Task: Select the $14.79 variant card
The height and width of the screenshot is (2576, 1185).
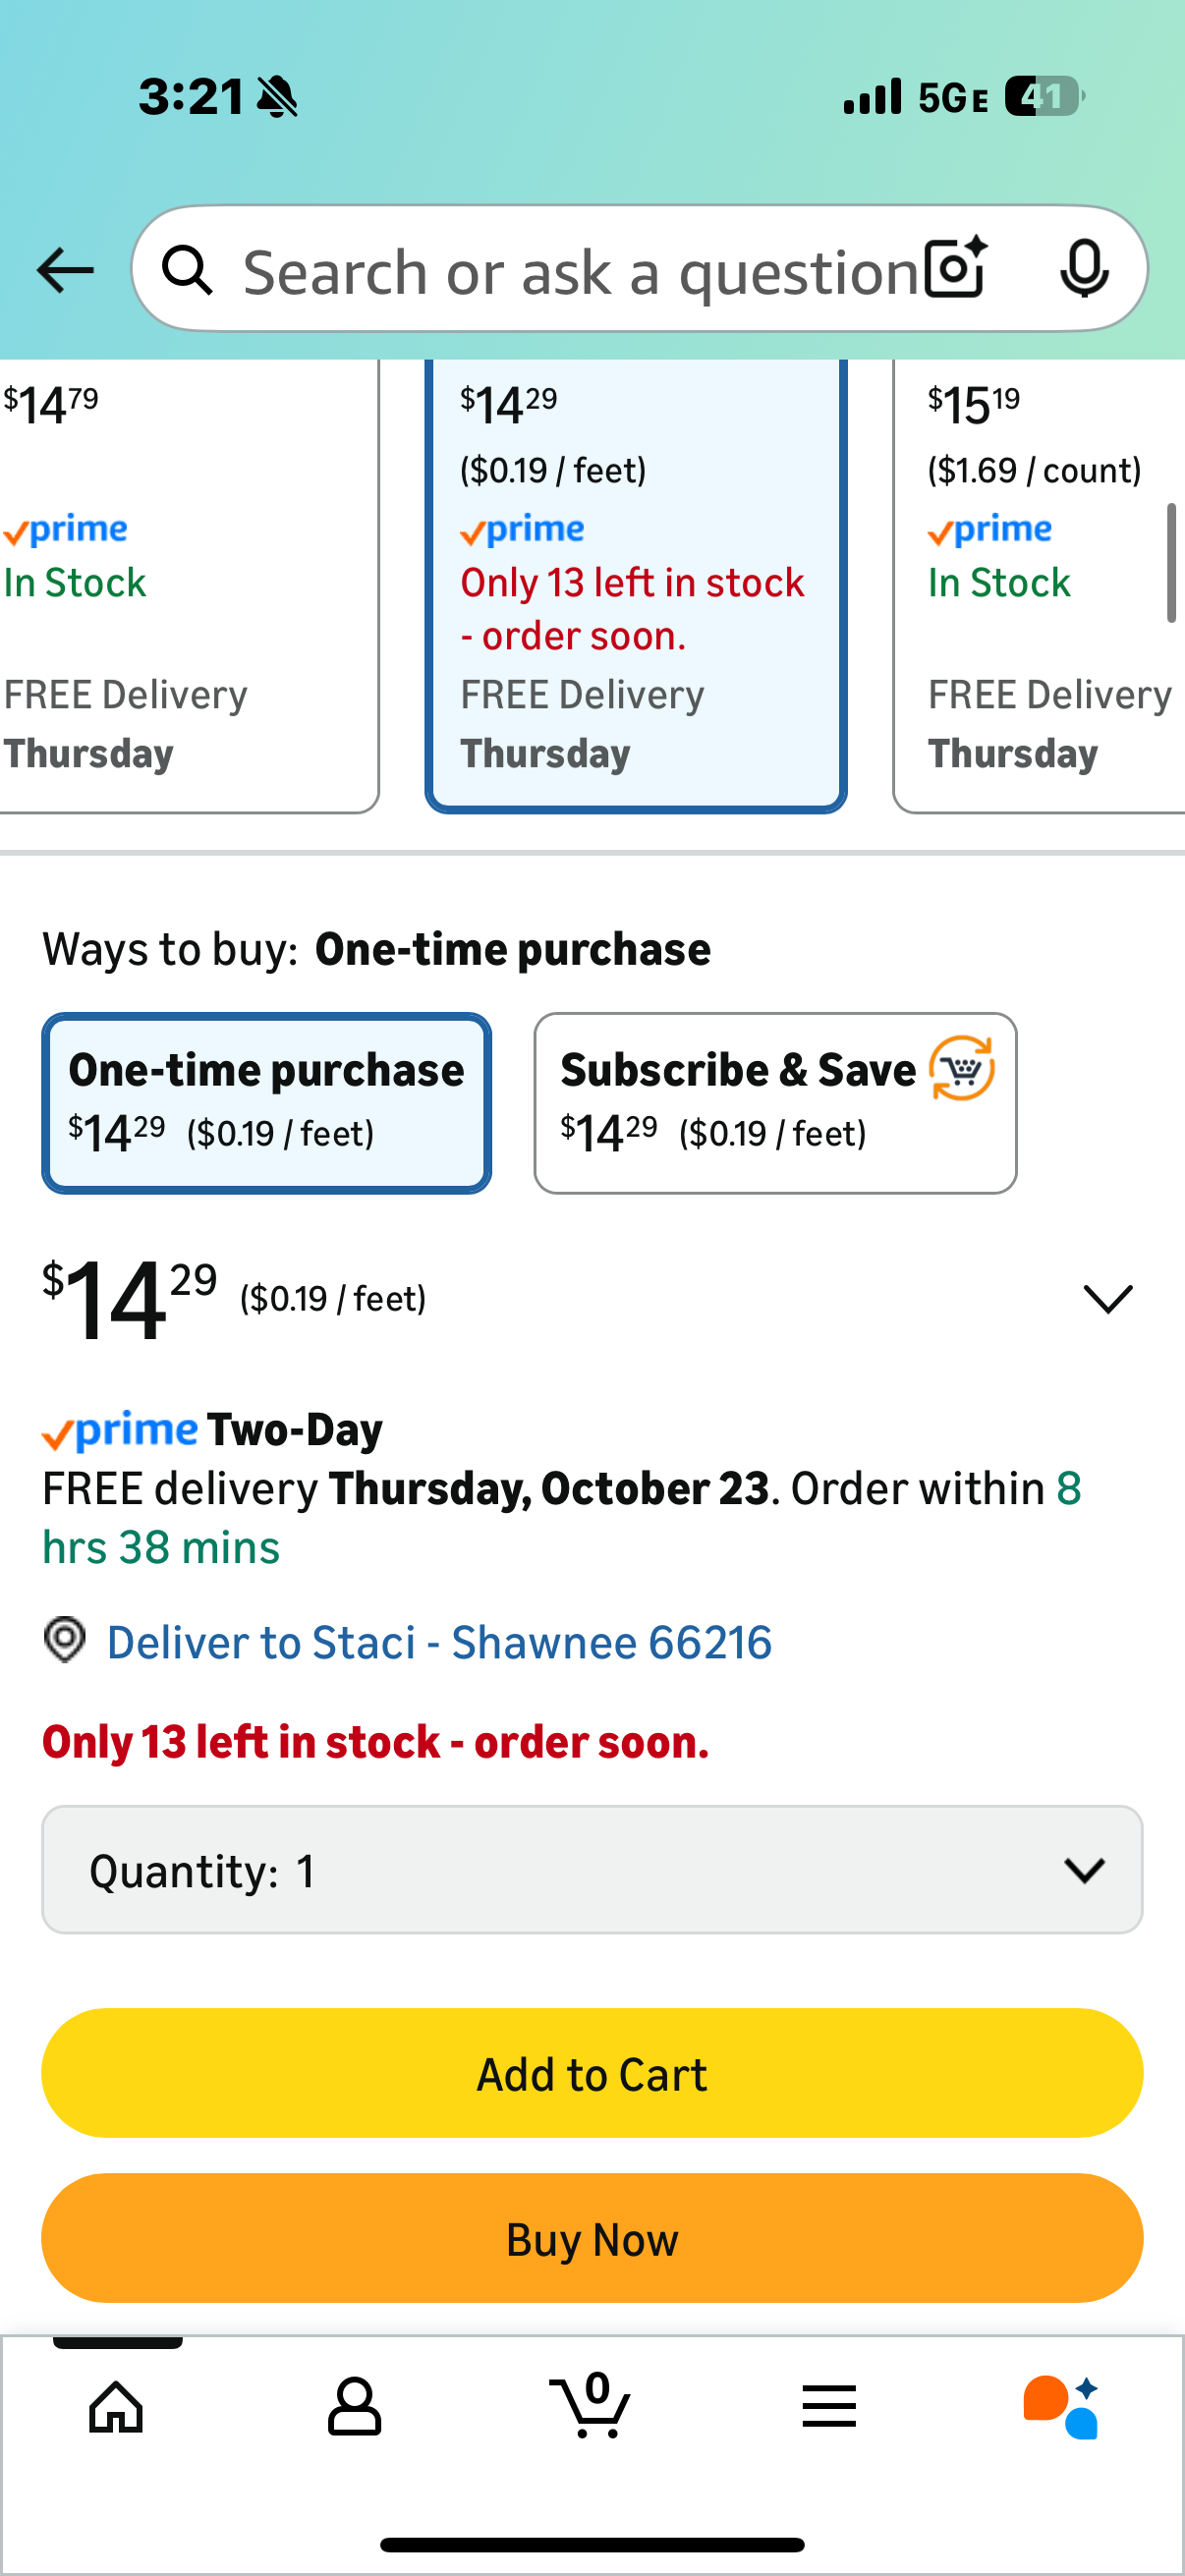Action: click(x=180, y=585)
